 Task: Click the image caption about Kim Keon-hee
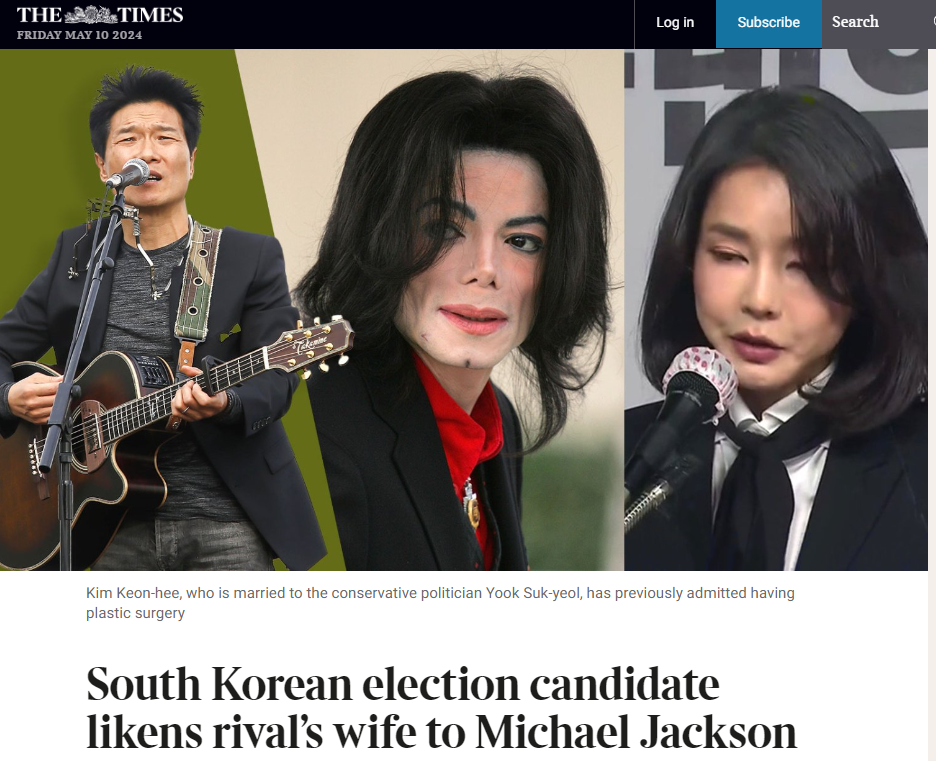point(440,603)
